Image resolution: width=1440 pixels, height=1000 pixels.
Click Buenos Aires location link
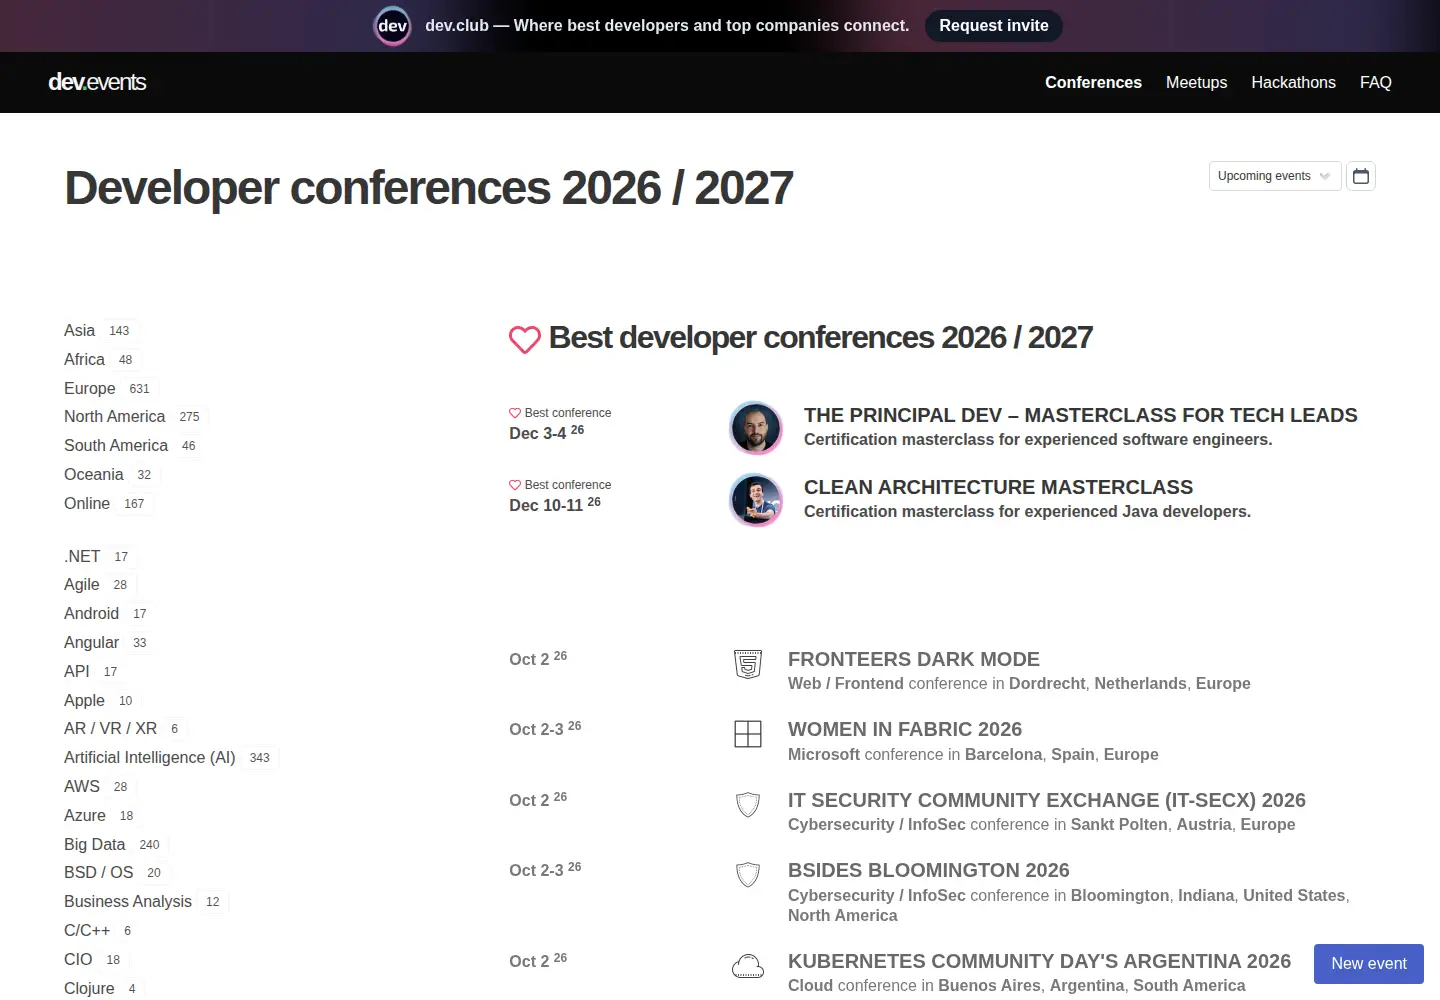pos(989,985)
